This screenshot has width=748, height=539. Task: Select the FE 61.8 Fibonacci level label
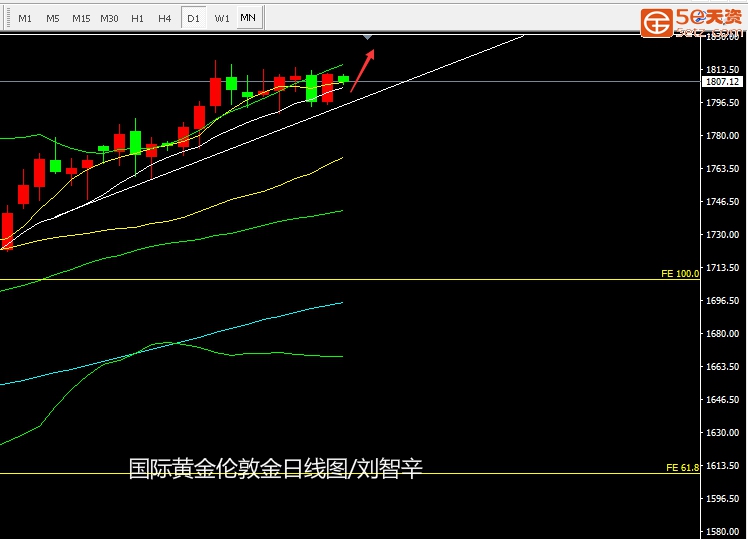coord(682,467)
